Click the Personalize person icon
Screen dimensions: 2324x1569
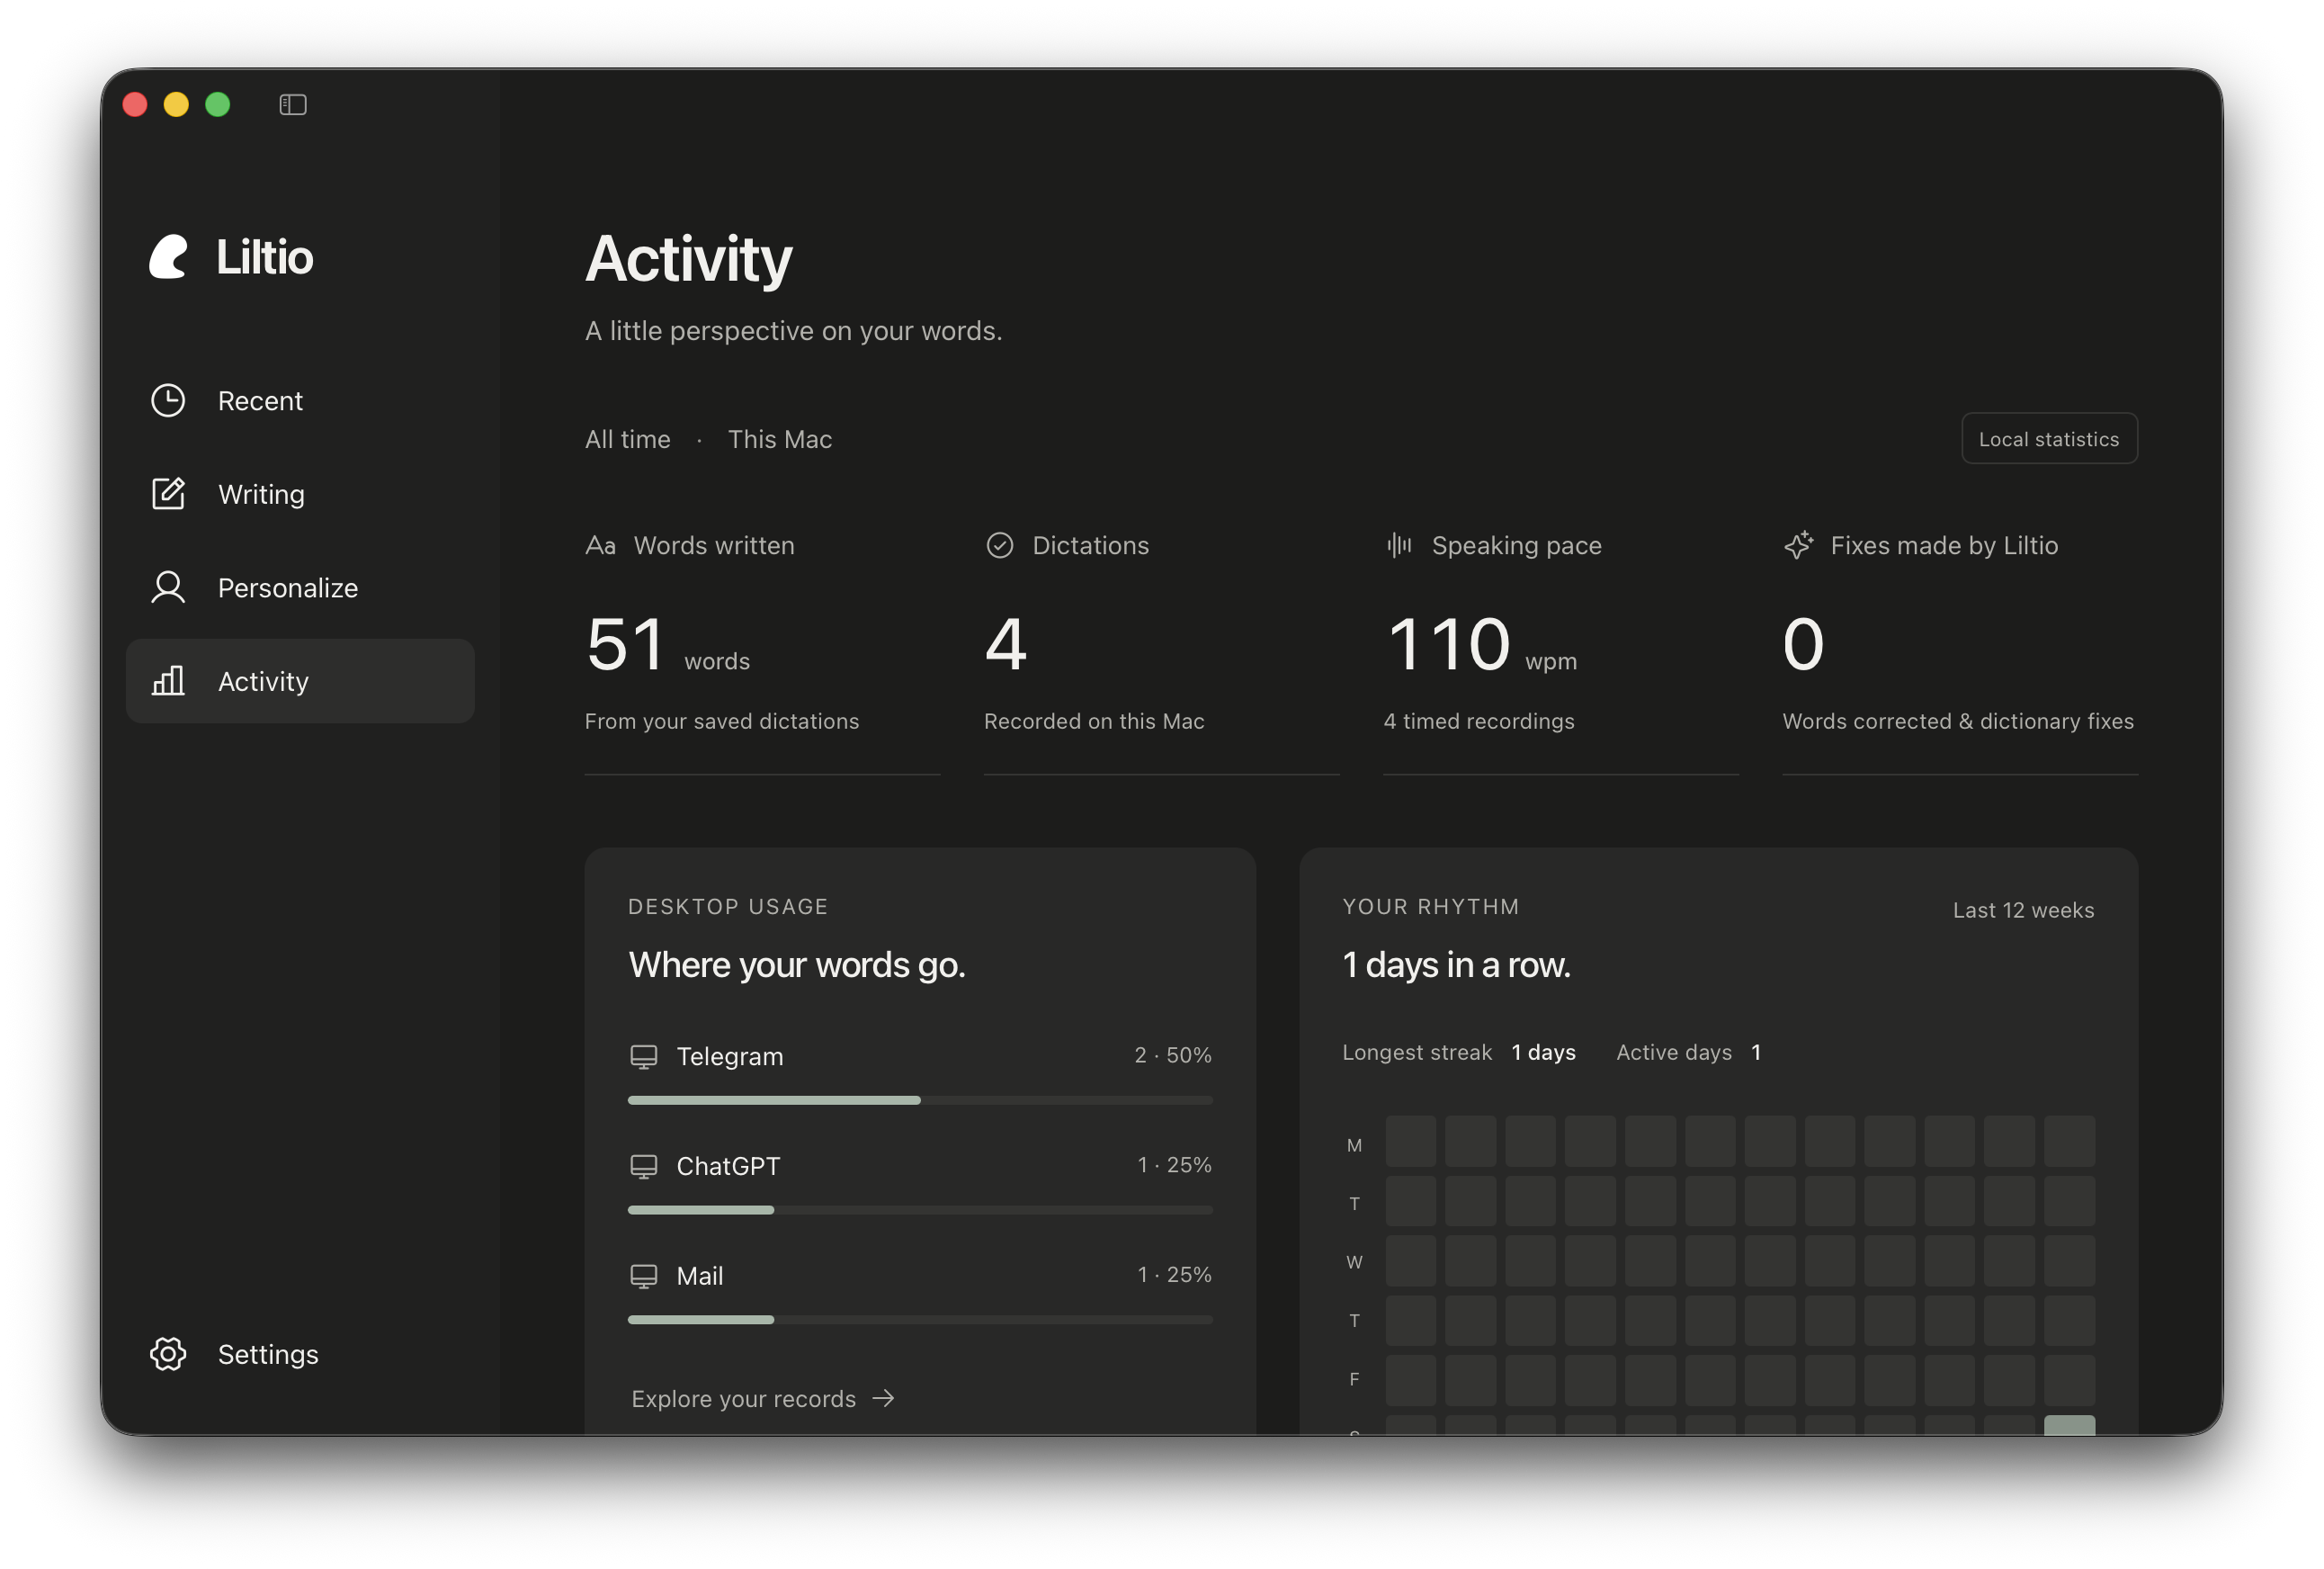point(168,587)
